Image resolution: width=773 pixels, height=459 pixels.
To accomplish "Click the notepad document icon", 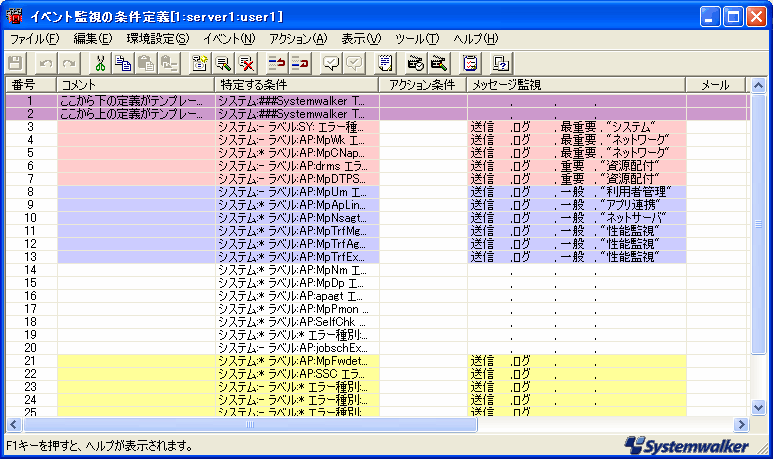I will (385, 63).
